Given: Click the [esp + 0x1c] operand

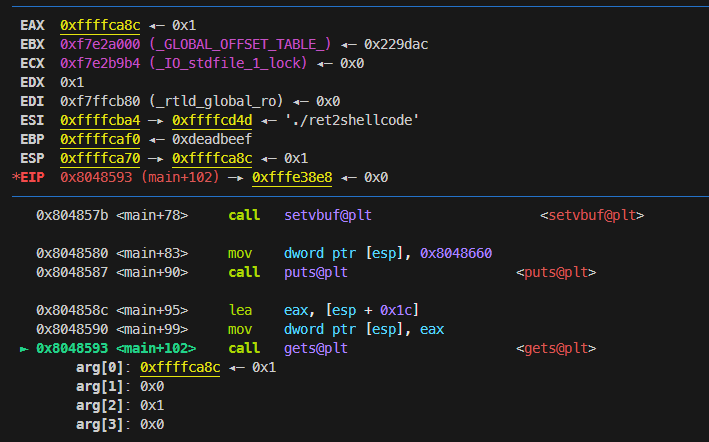Looking at the screenshot, I should point(372,310).
